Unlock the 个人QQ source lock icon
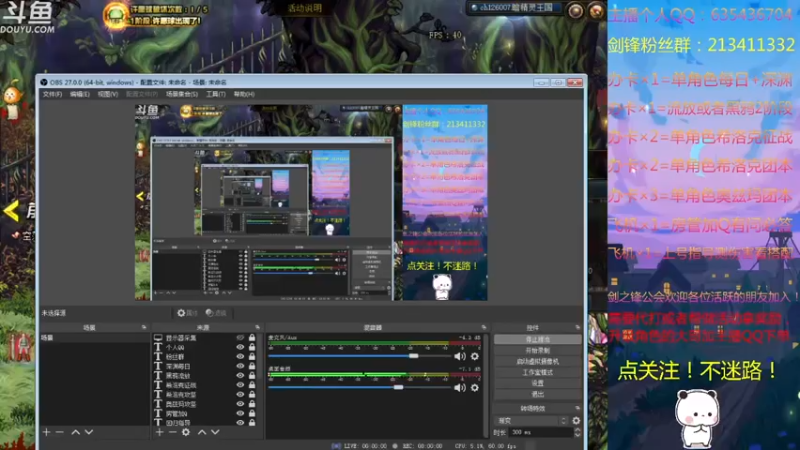 [x=252, y=347]
